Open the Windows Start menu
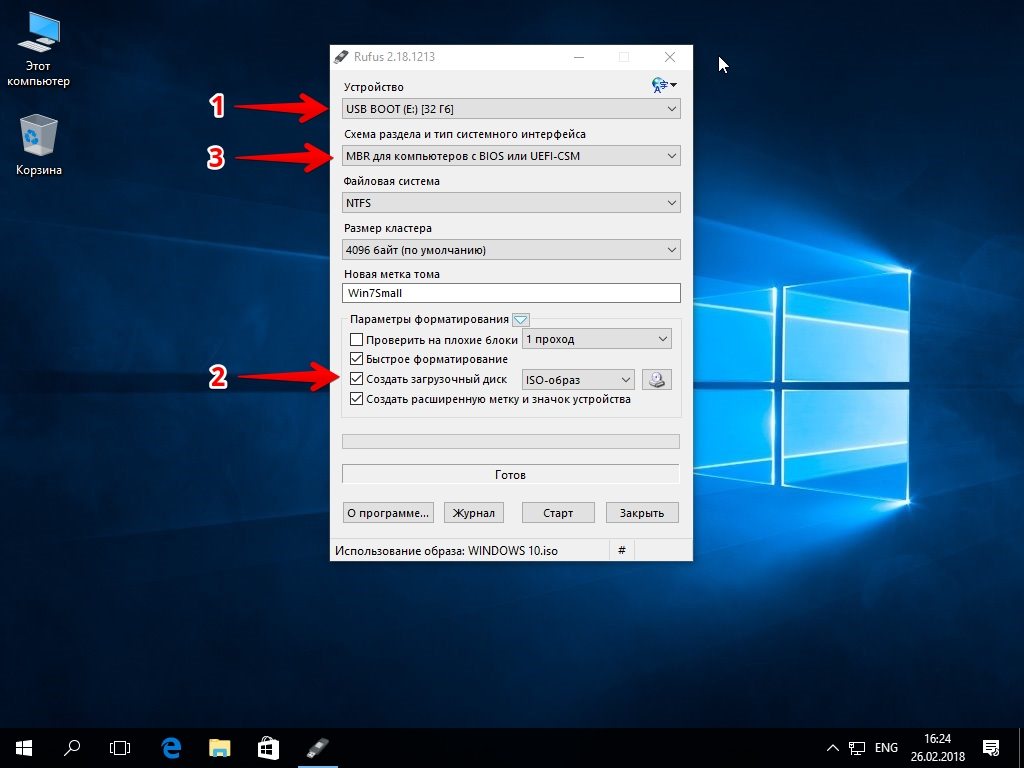Image resolution: width=1024 pixels, height=768 pixels. (24, 748)
